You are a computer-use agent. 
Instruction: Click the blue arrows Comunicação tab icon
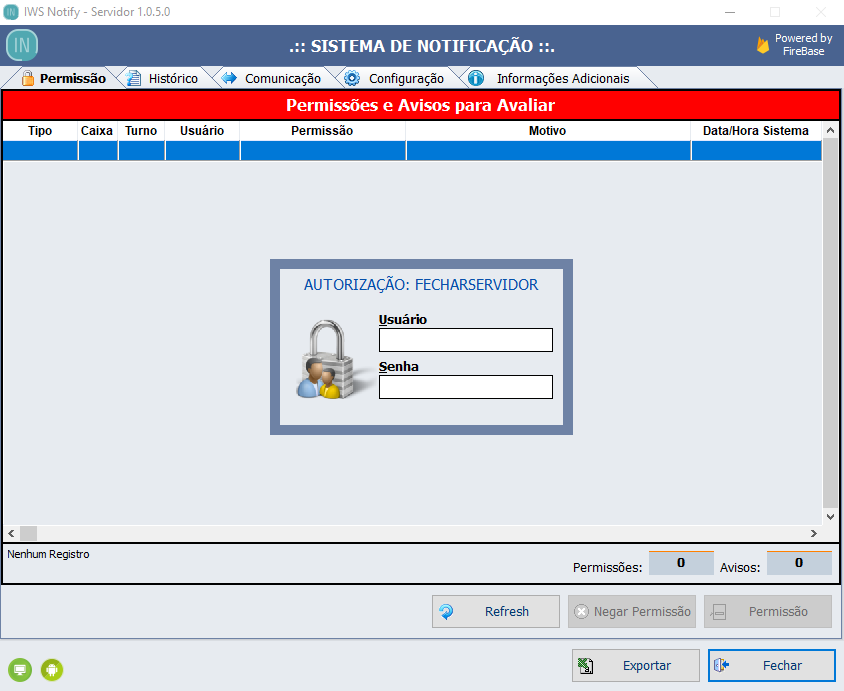(x=228, y=78)
